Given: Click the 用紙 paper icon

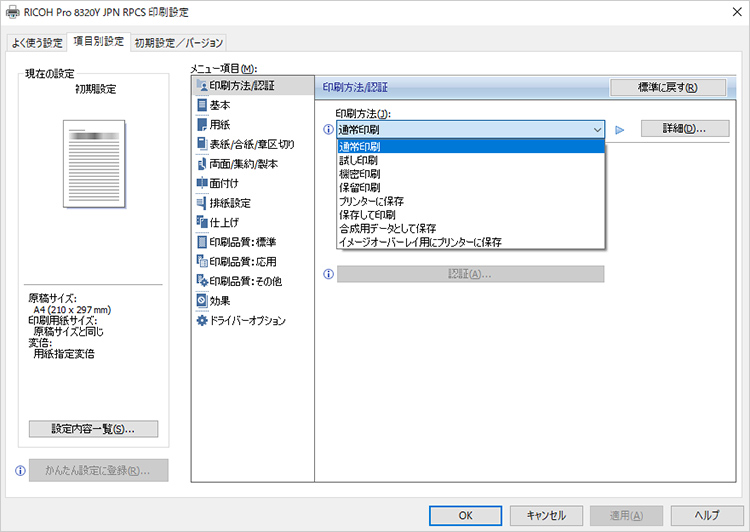Looking at the screenshot, I should [201, 125].
